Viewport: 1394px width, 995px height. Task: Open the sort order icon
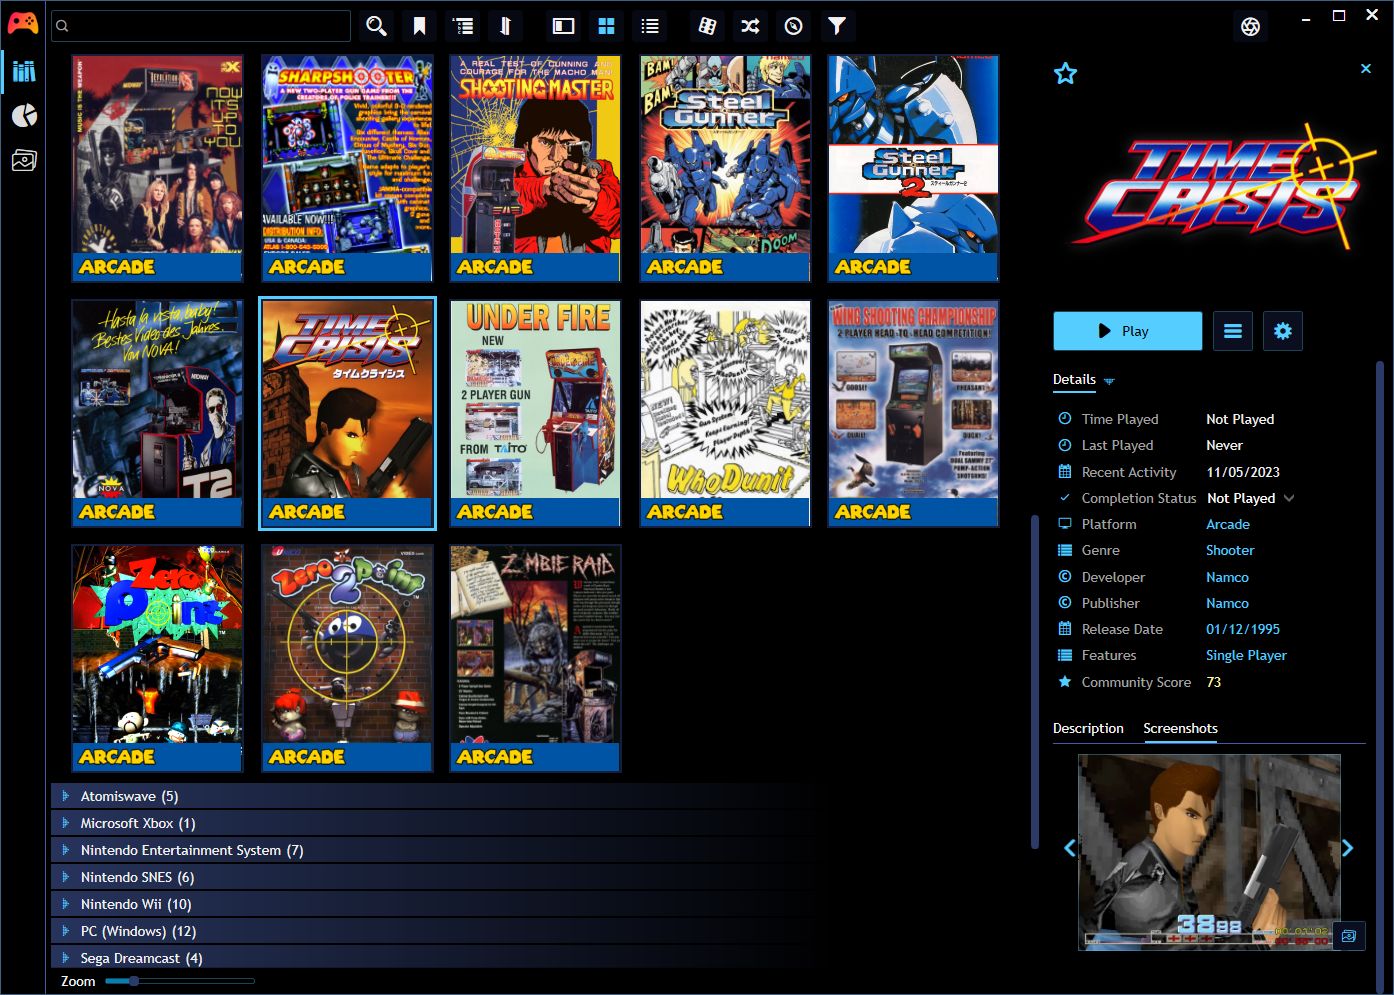[506, 26]
